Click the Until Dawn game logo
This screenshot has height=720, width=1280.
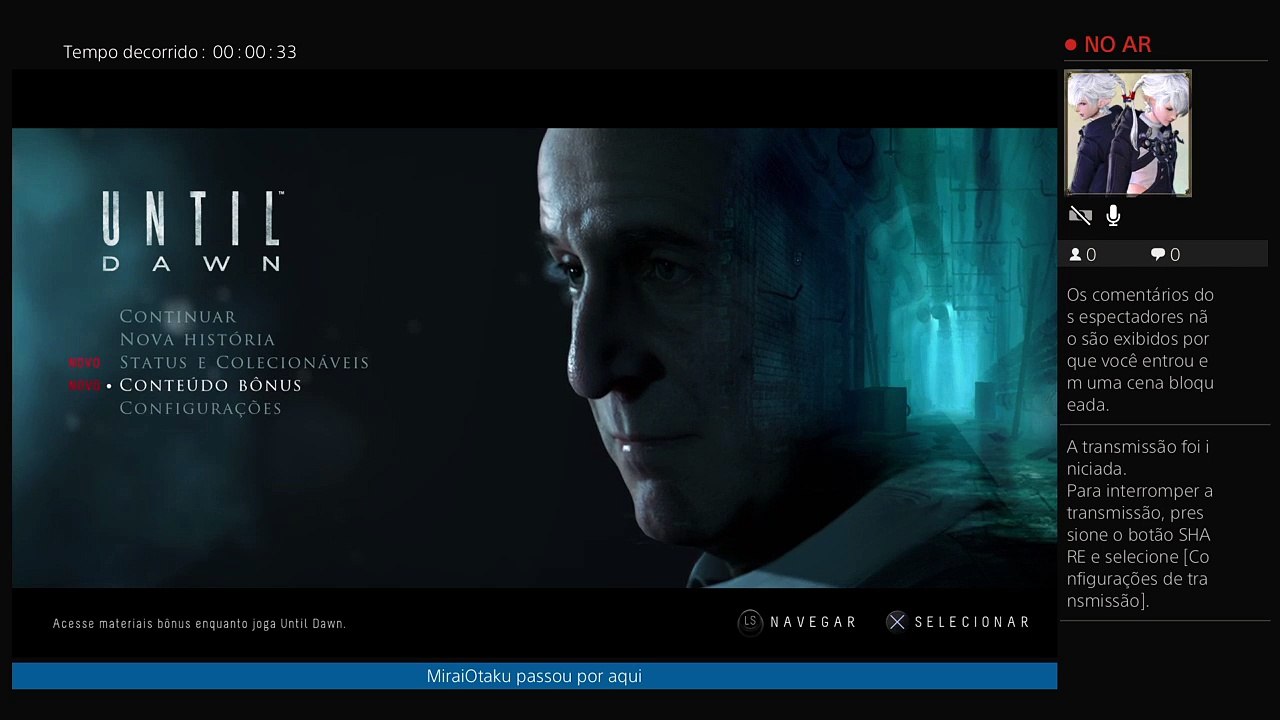[x=192, y=231]
